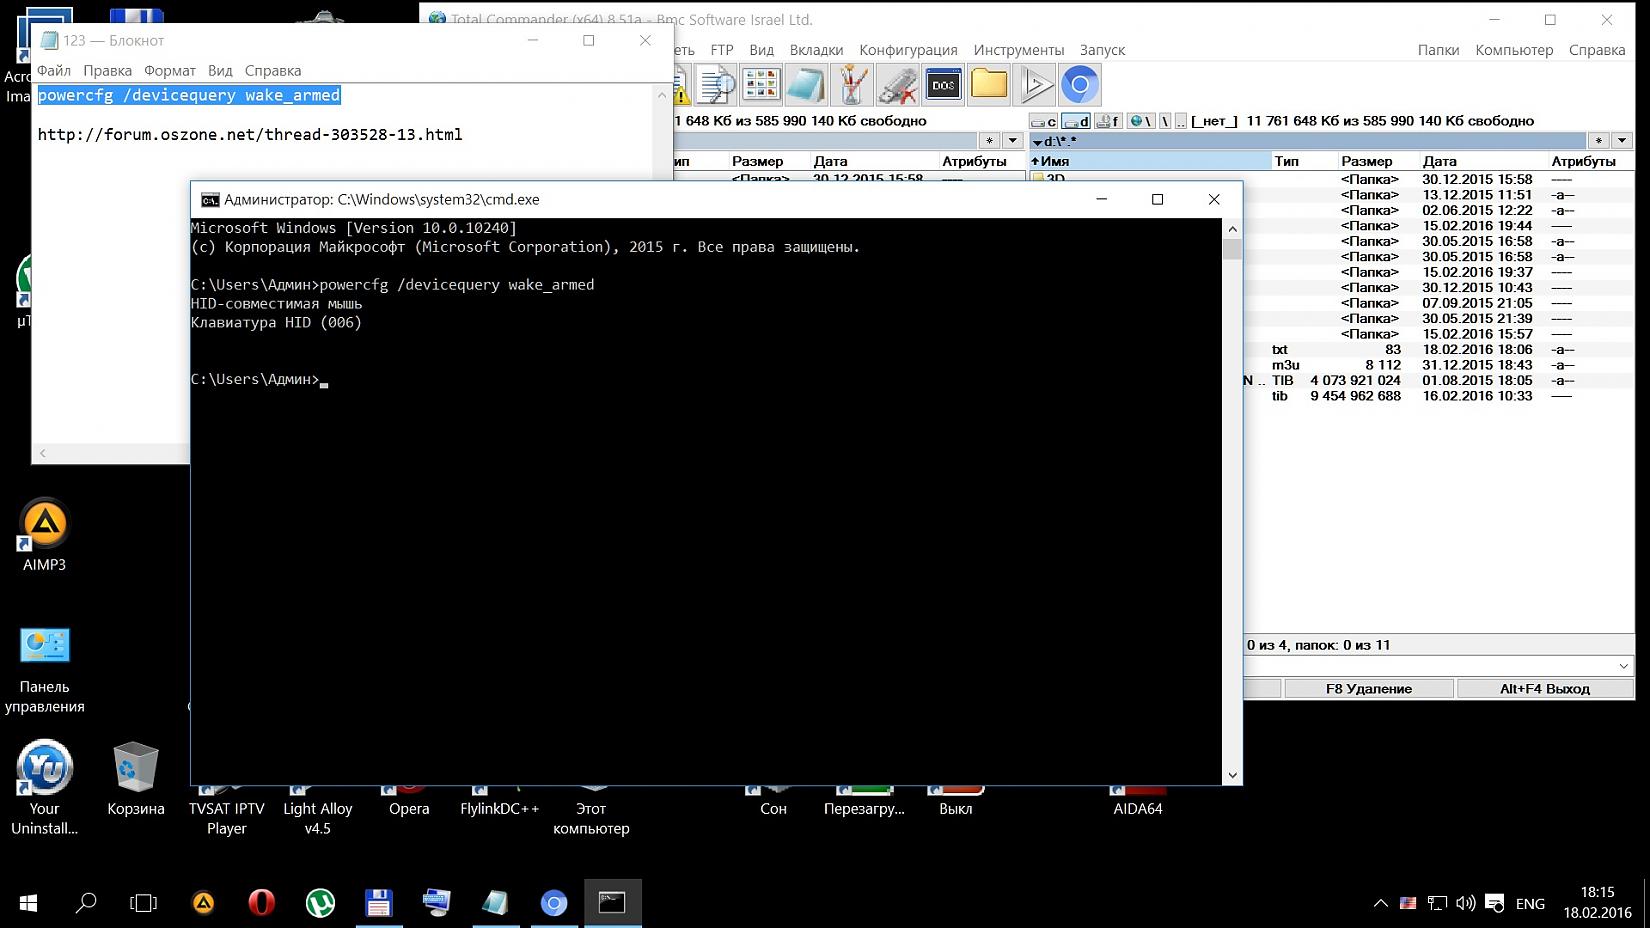The height and width of the screenshot is (928, 1650).
Task: Open network neighborhood drive button in Total Commander
Action: tap(1140, 121)
